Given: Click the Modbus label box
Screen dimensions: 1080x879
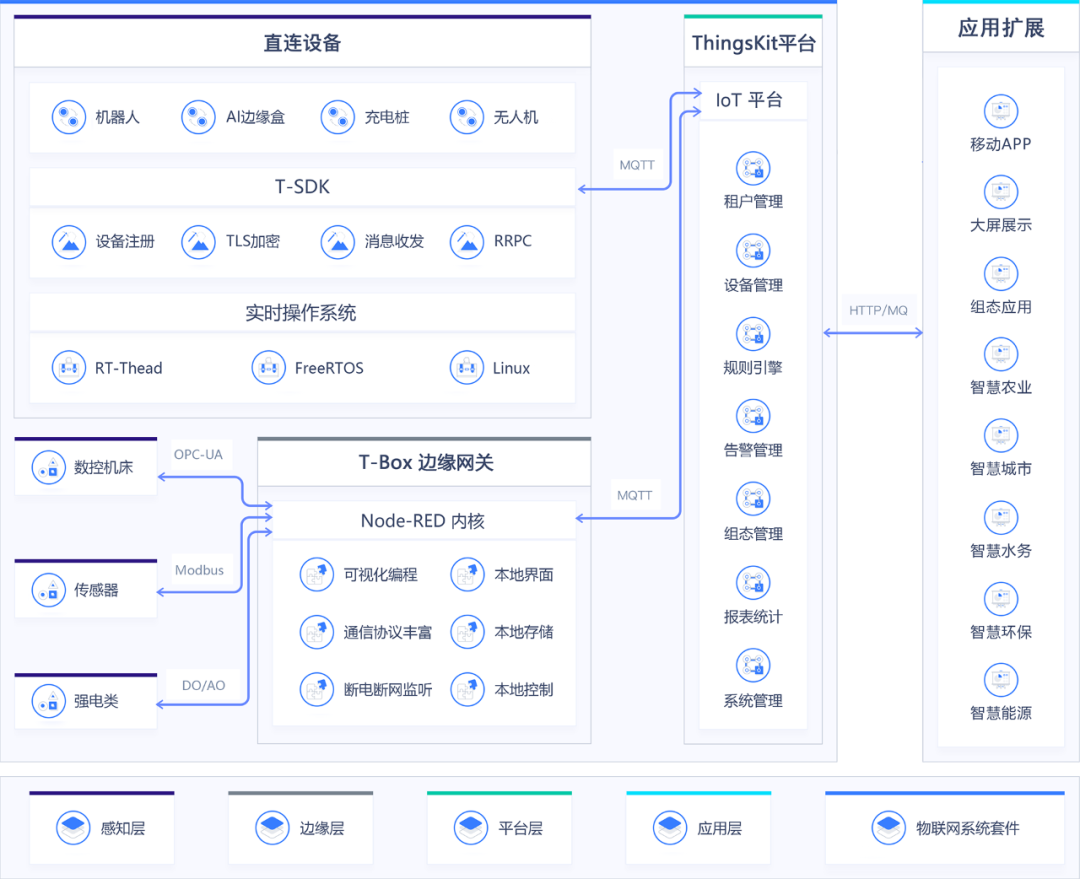Looking at the screenshot, I should click(x=199, y=570).
